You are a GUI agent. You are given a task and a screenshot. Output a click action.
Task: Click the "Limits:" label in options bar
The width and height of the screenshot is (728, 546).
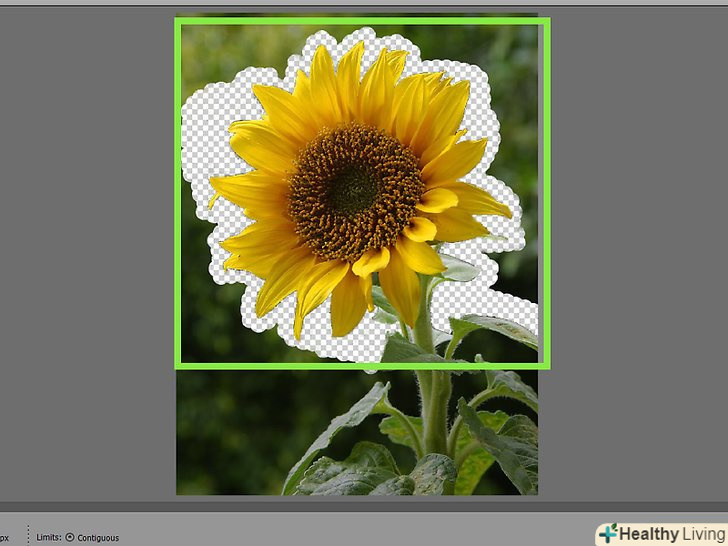coord(49,537)
